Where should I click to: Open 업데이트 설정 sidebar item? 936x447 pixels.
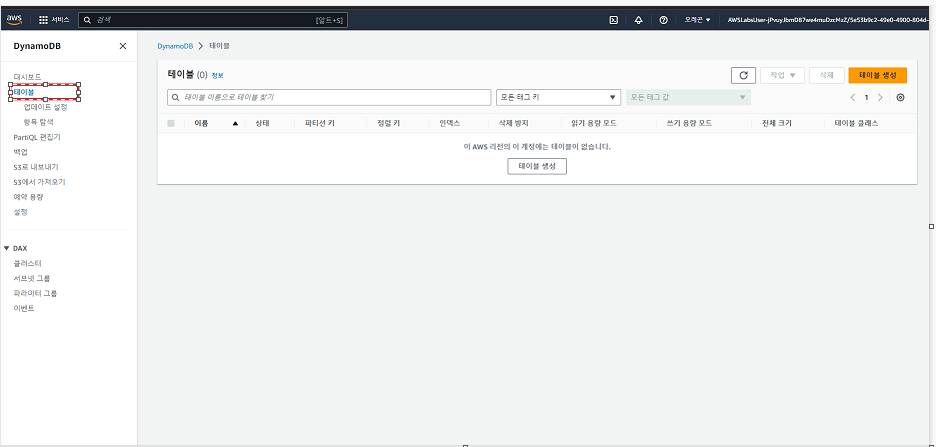coord(45,107)
